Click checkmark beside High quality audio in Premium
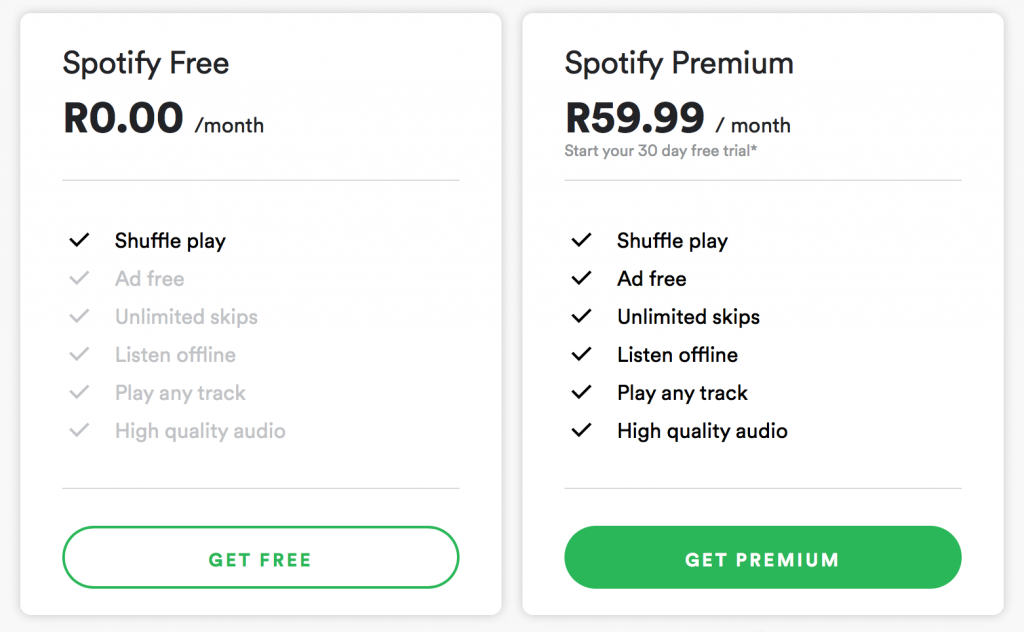Screen dimensions: 1024x632 tap(581, 431)
